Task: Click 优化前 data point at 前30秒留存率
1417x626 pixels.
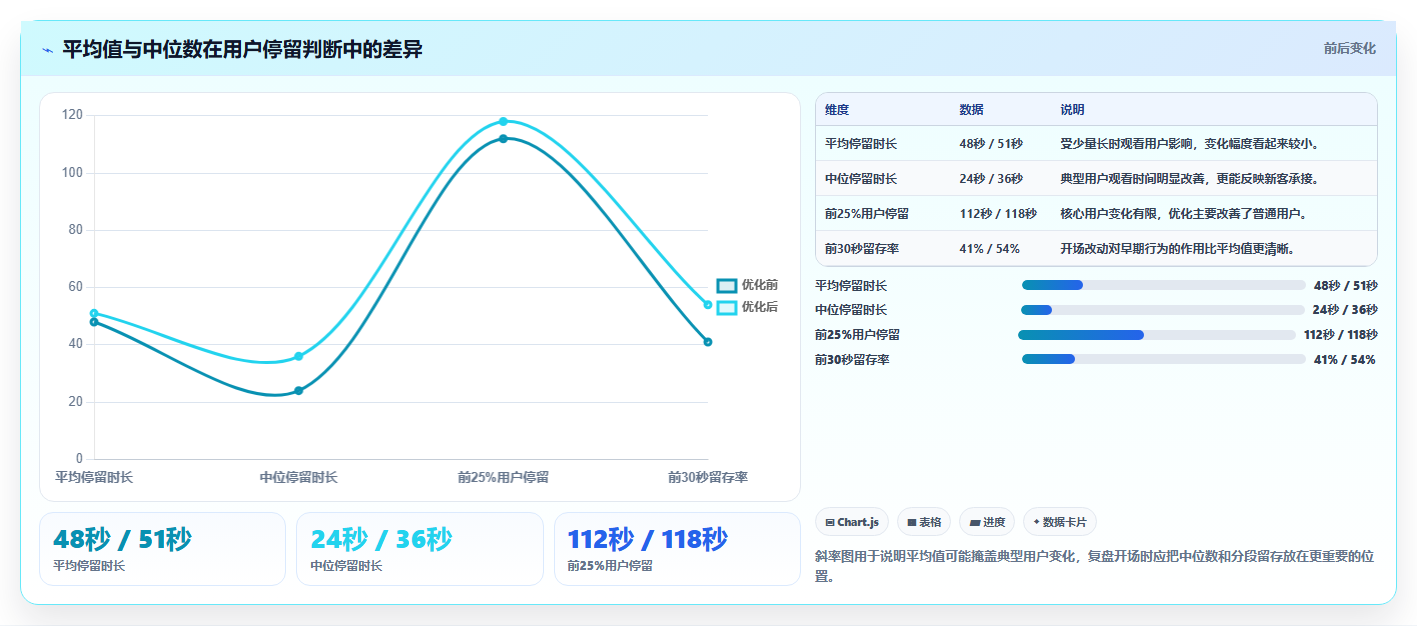Action: click(708, 342)
